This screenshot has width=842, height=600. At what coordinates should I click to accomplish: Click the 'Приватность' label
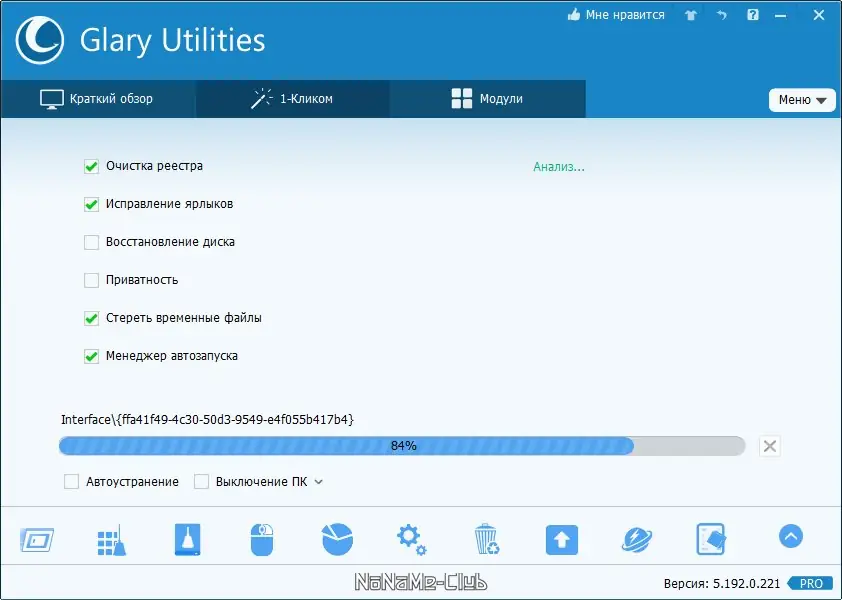[x=142, y=280]
